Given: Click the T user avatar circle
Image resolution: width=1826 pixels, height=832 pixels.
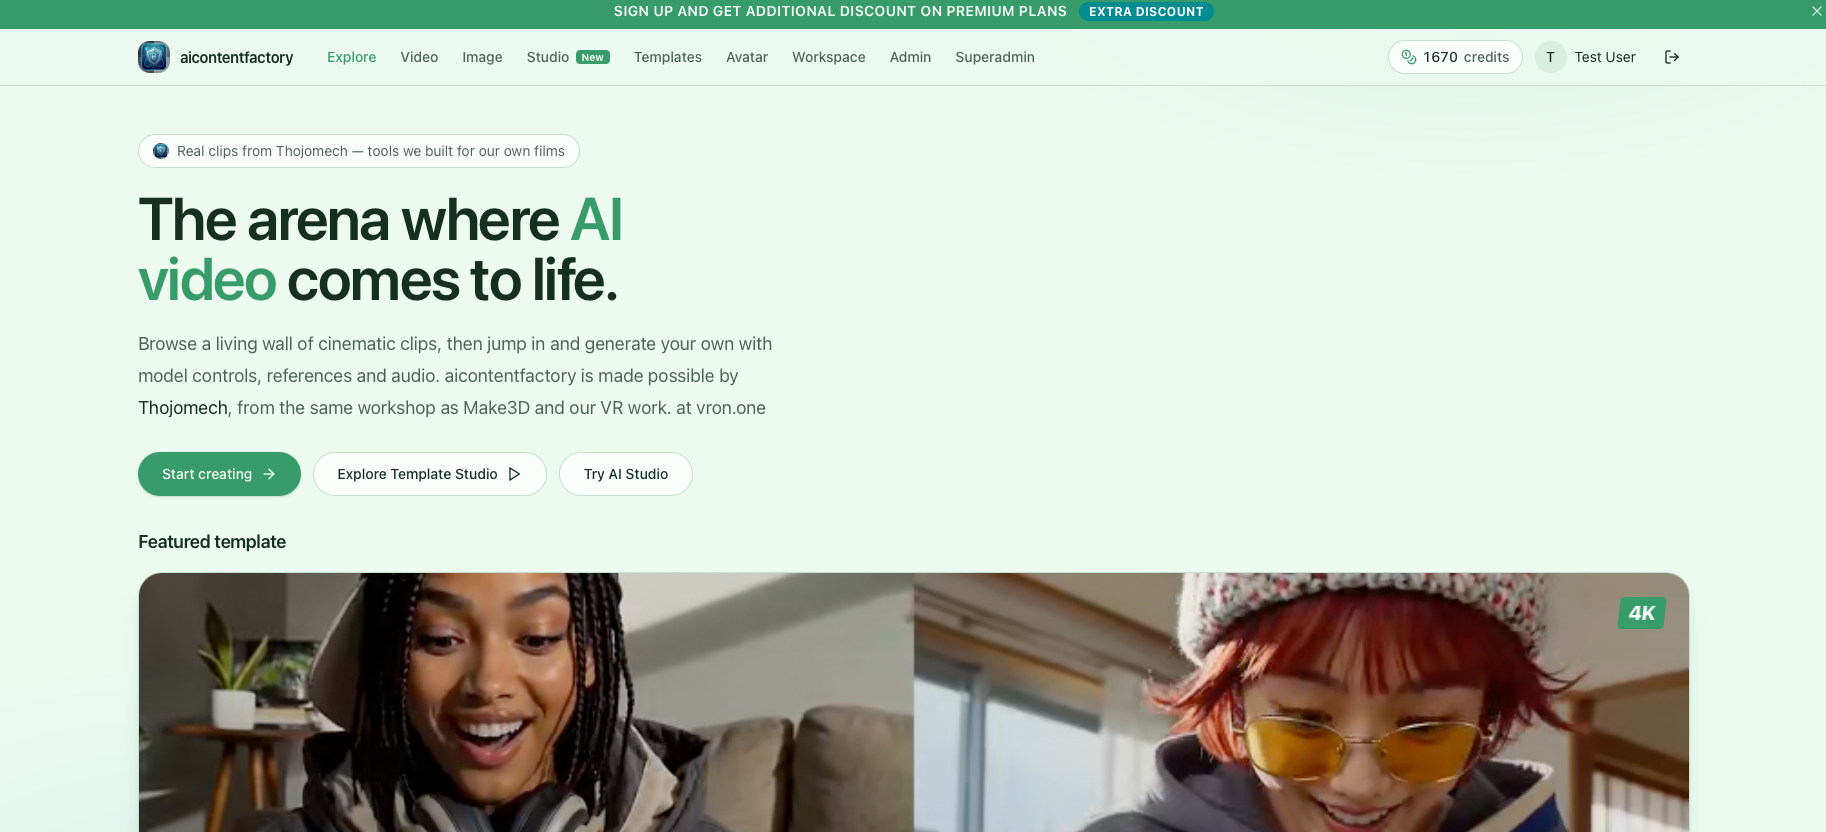Looking at the screenshot, I should click(x=1550, y=57).
